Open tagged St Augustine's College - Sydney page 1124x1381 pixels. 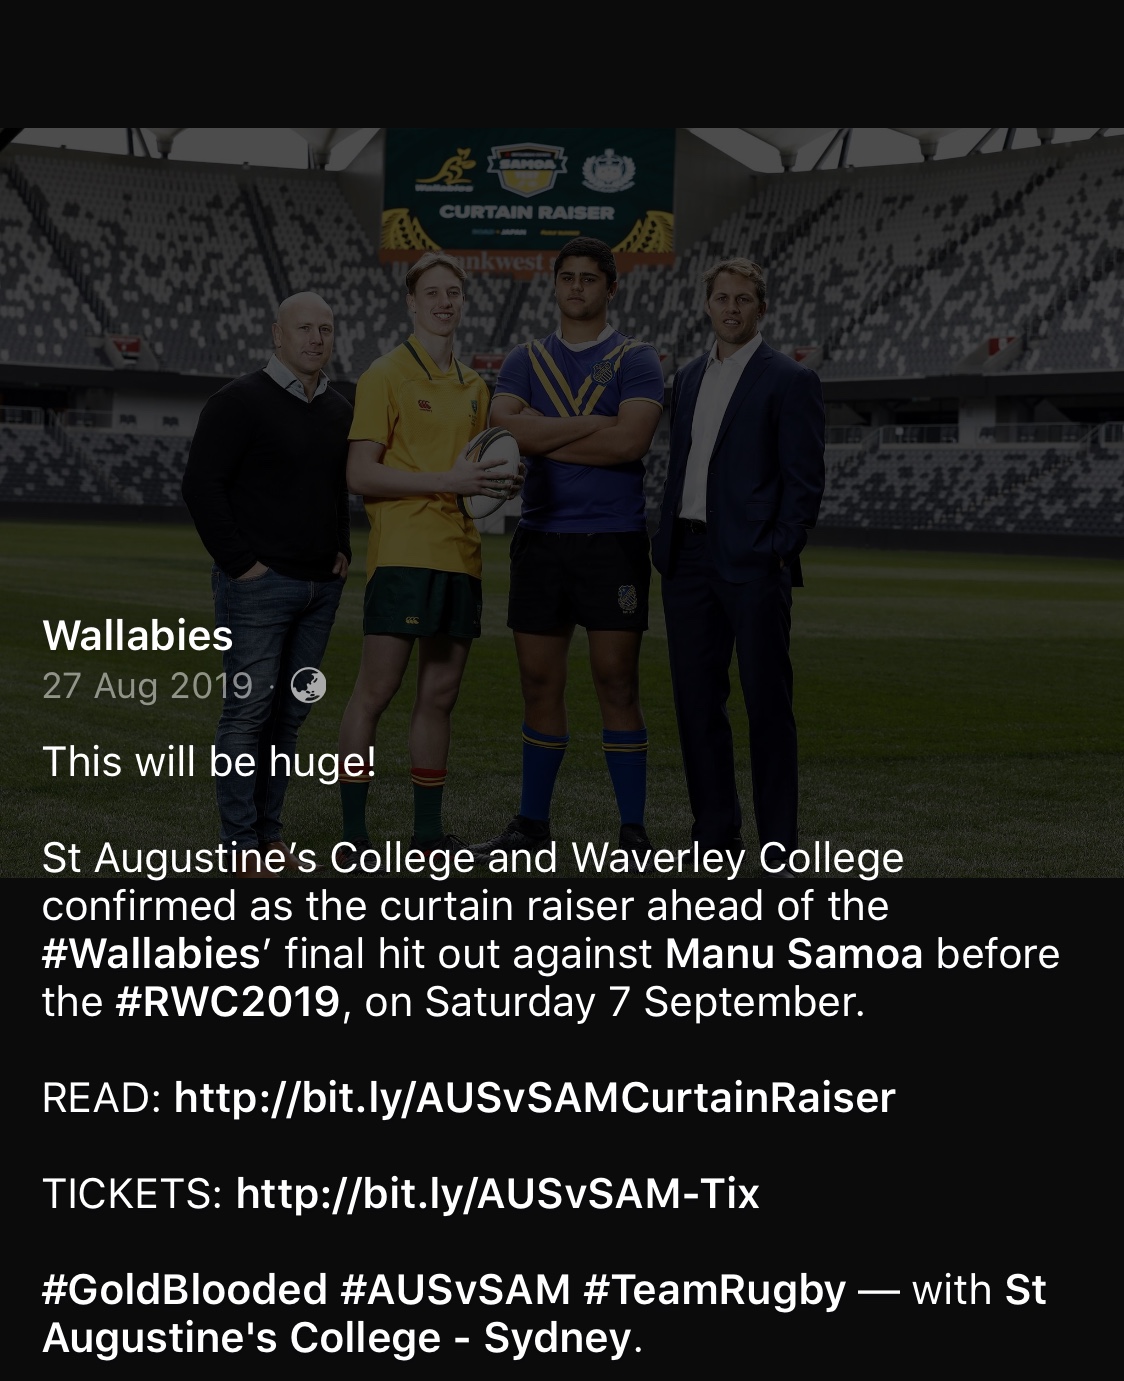pyautogui.click(x=544, y=1314)
